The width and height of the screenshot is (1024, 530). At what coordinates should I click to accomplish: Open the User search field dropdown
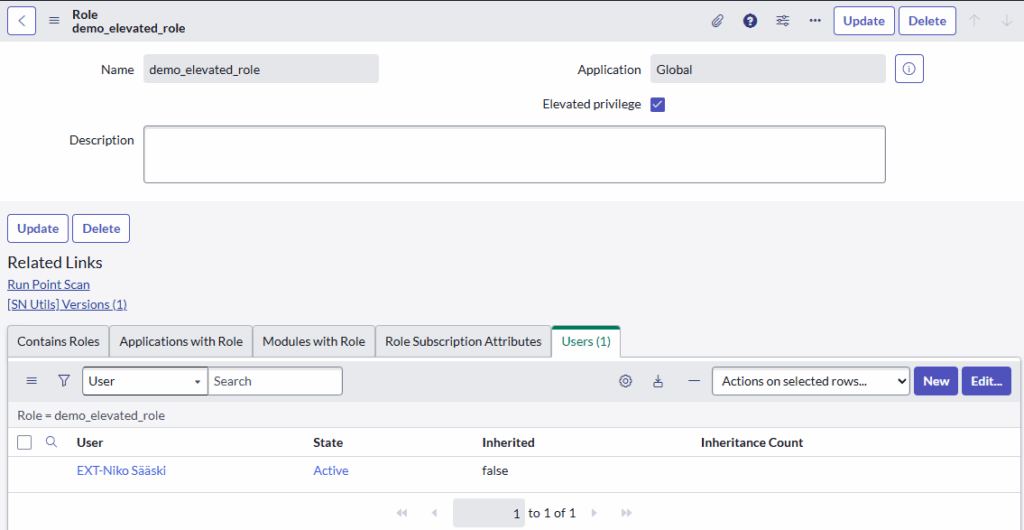(x=145, y=381)
